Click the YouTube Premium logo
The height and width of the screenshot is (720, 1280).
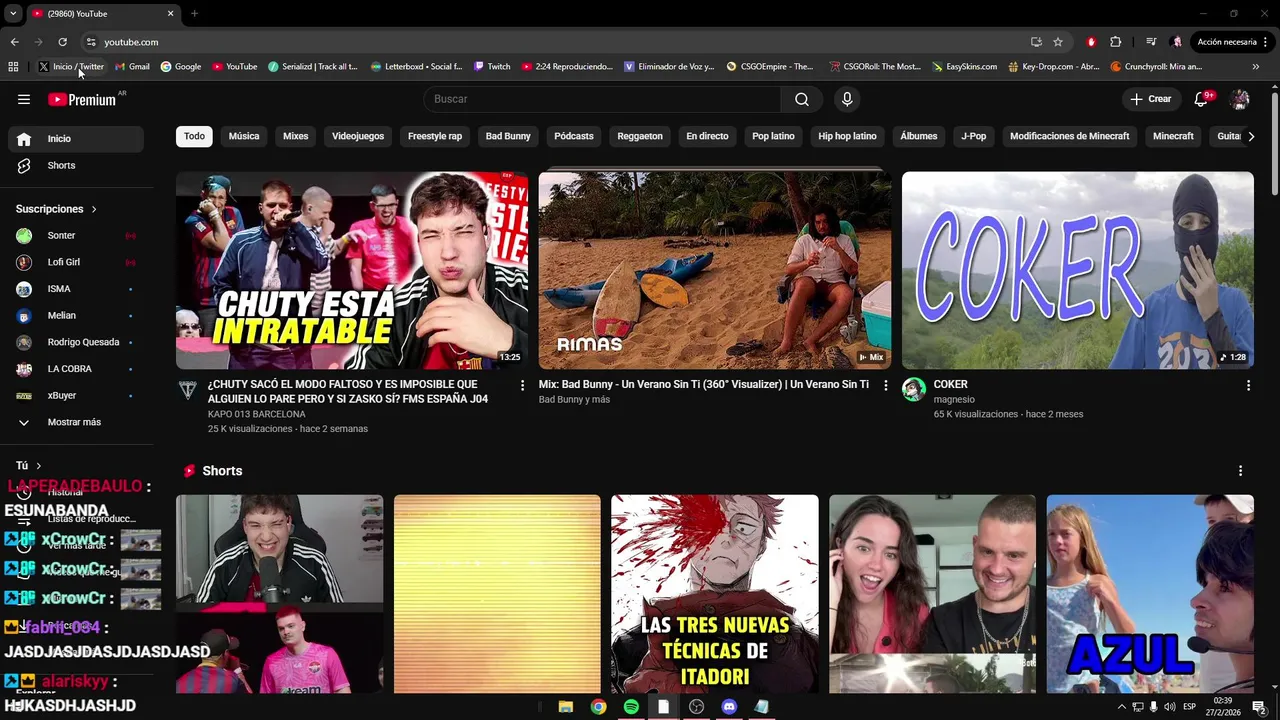coord(82,99)
